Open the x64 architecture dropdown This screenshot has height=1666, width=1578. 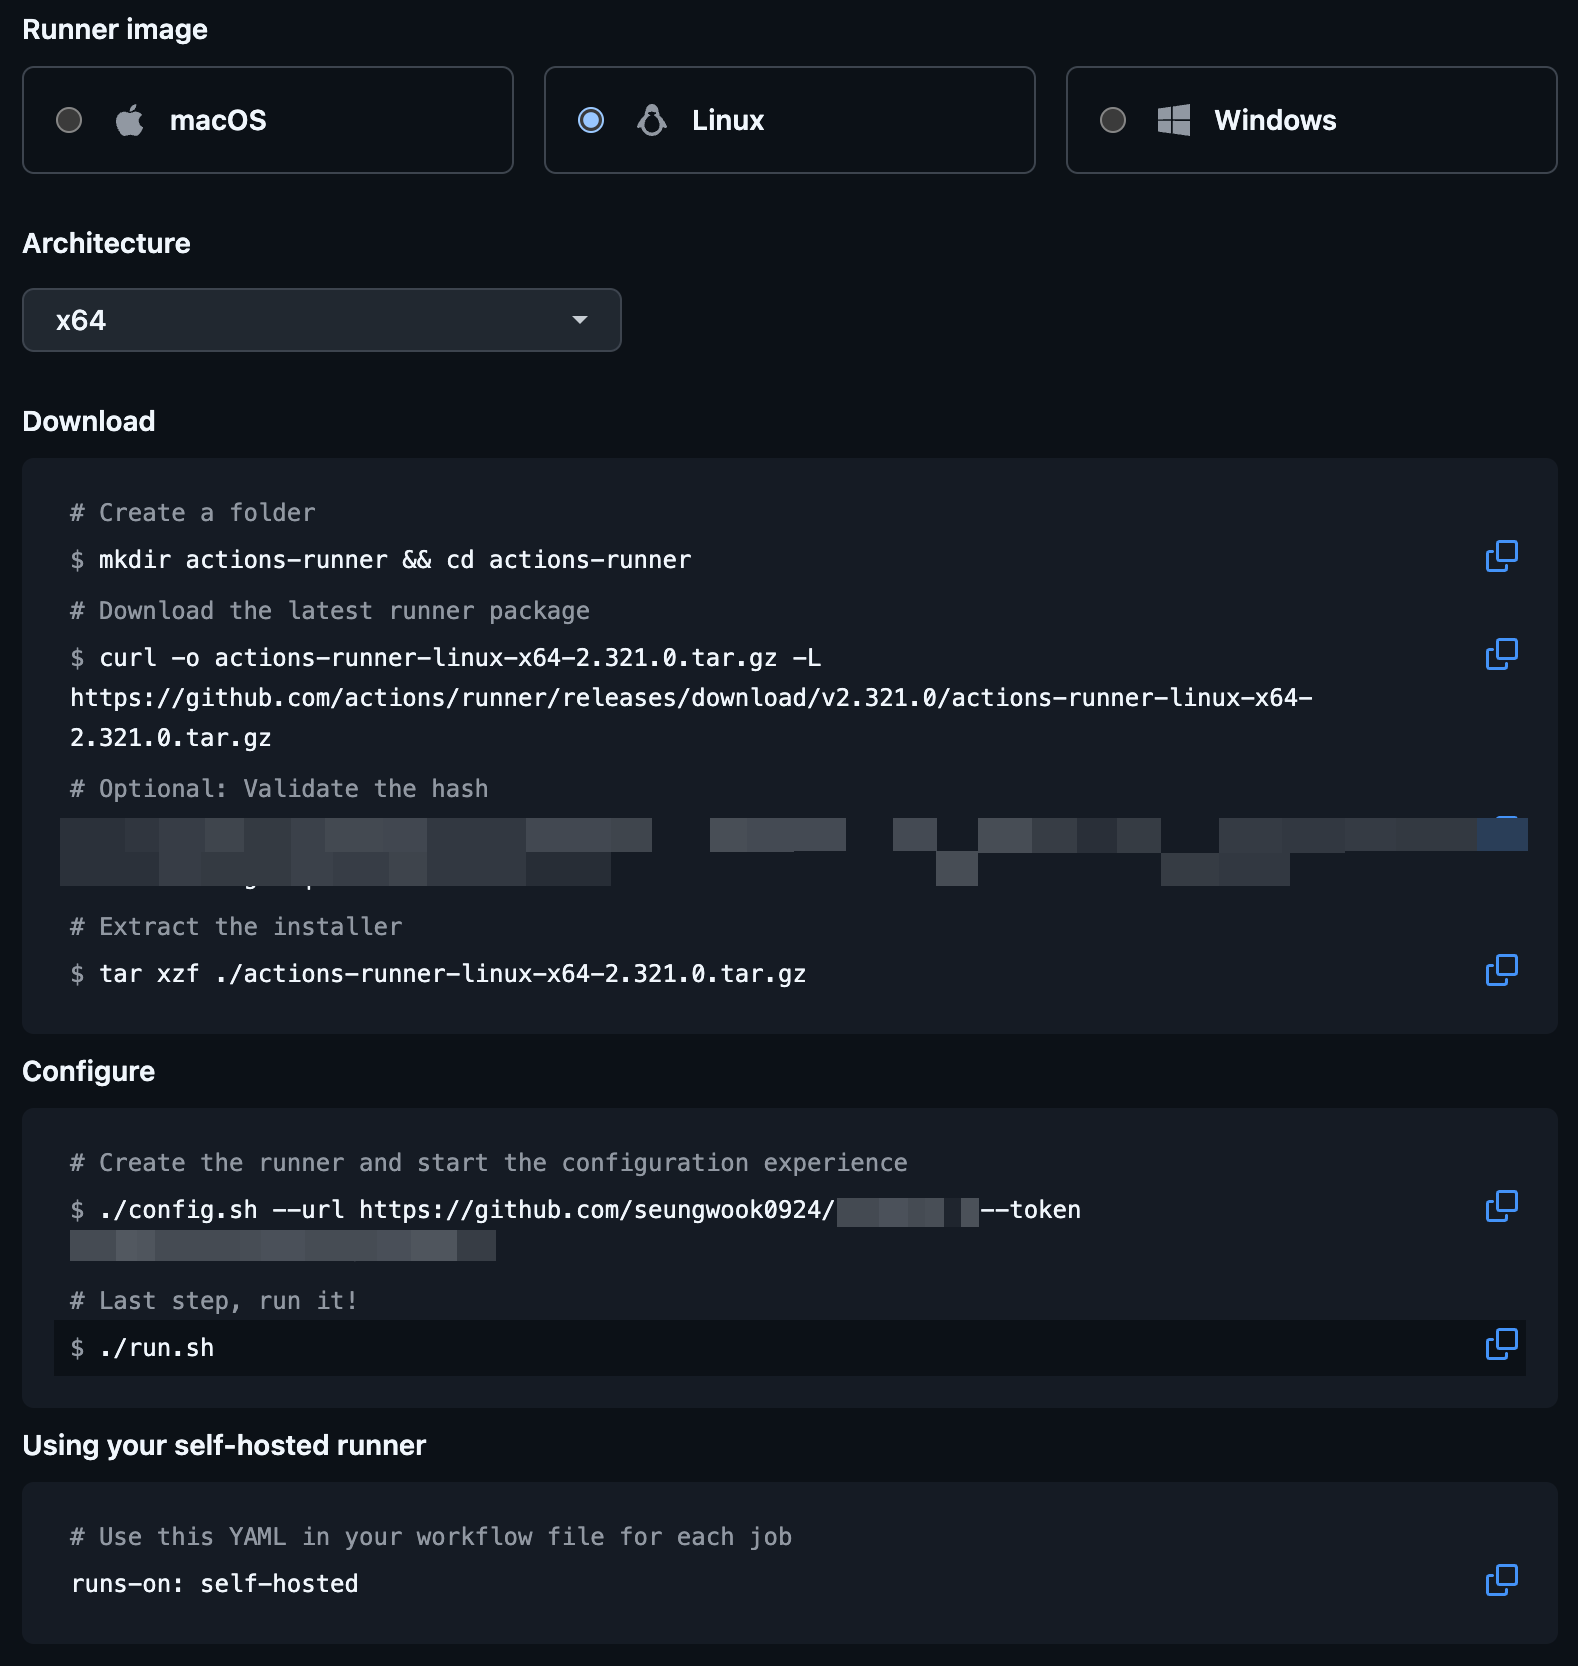(322, 320)
